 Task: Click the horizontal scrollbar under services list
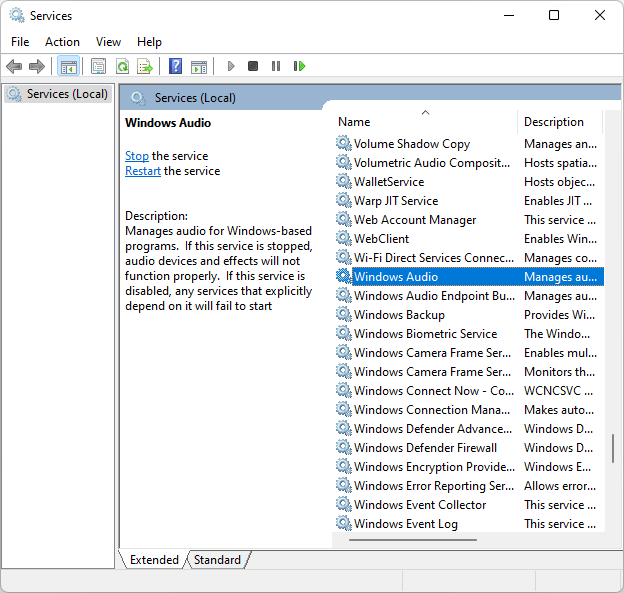413,540
